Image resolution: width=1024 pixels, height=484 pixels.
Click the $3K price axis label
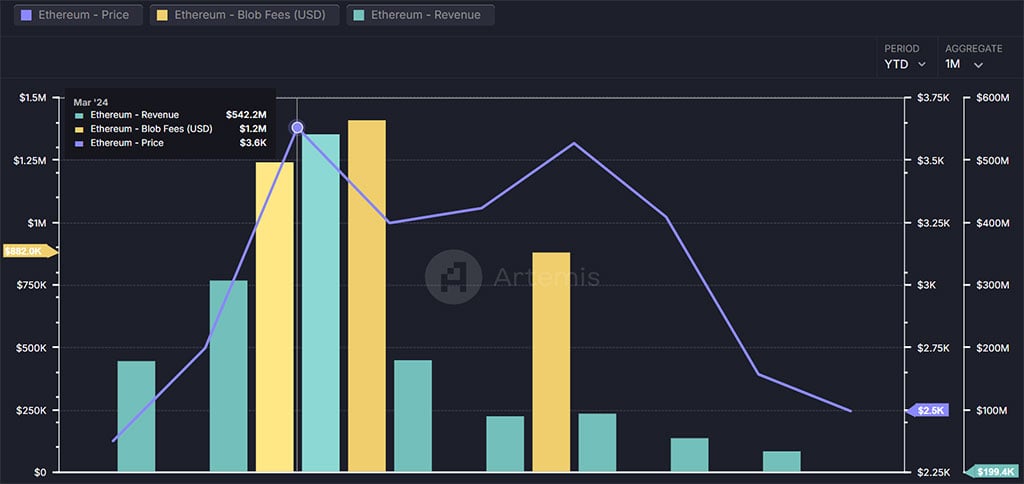tap(925, 285)
